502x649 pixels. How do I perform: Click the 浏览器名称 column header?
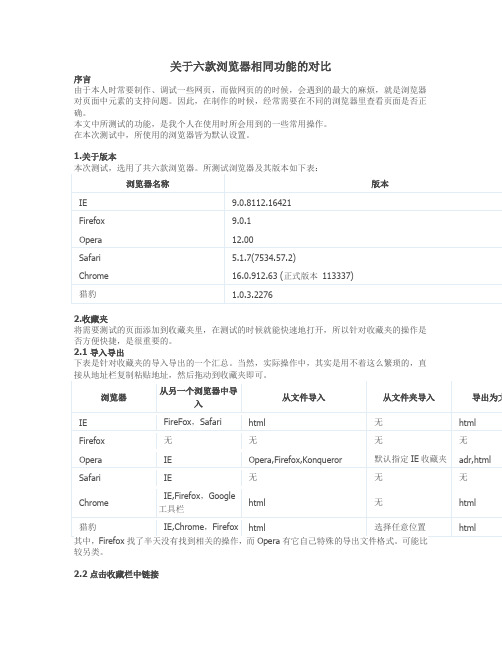(148, 184)
